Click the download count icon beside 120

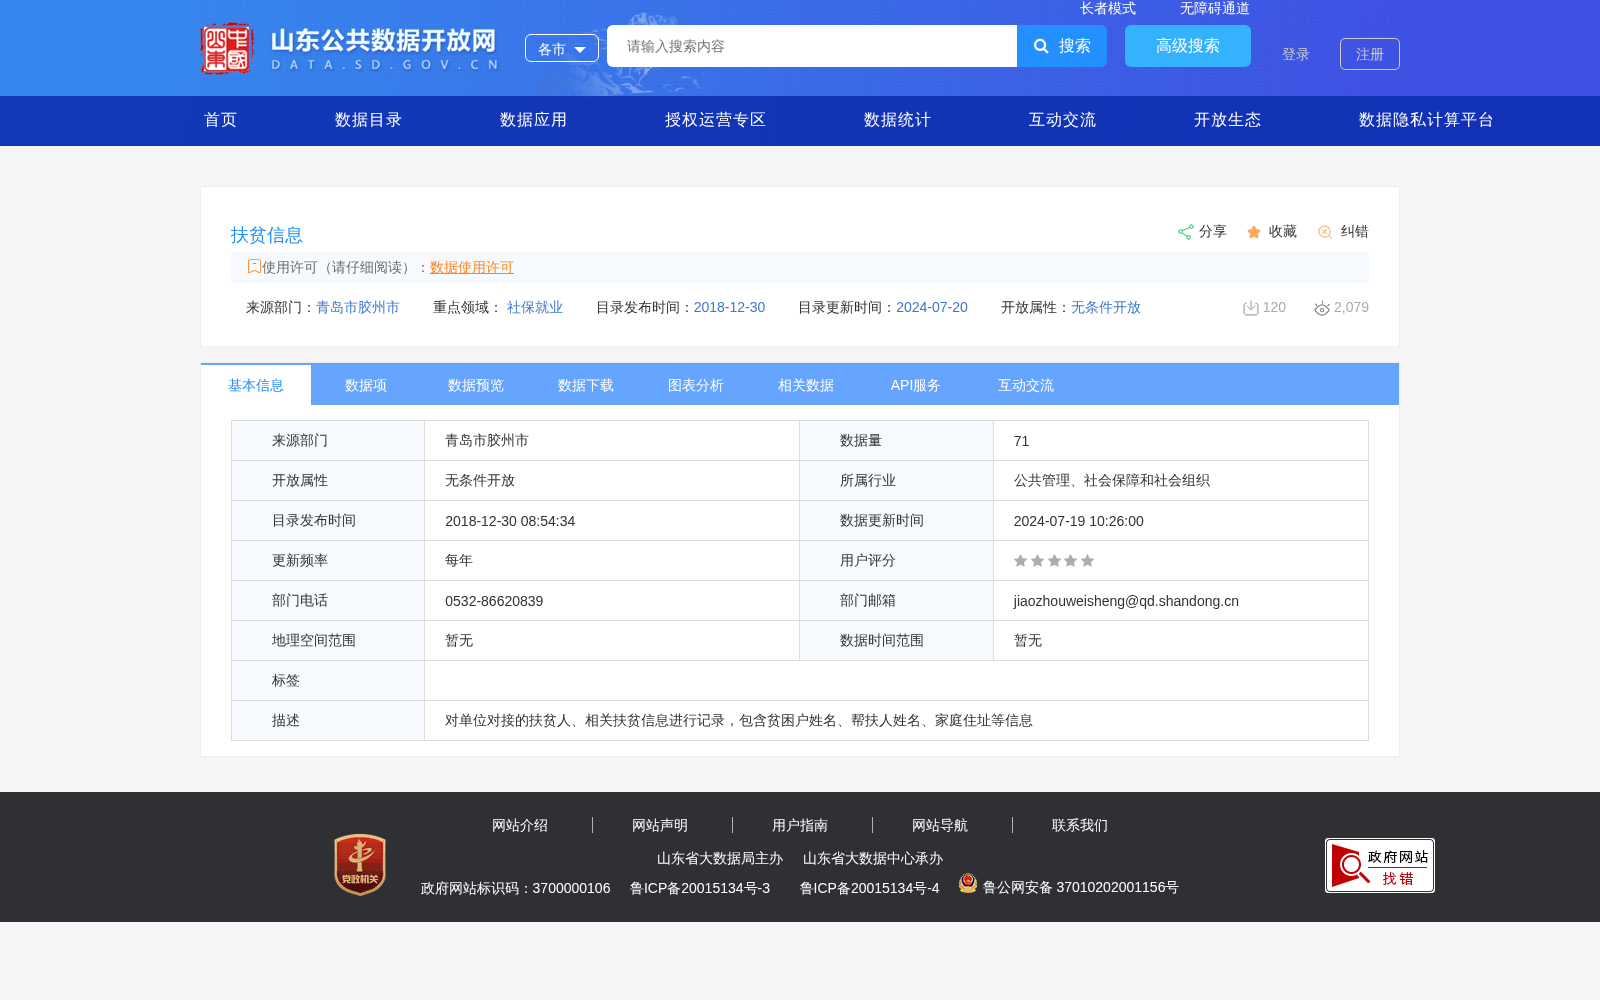click(1250, 308)
